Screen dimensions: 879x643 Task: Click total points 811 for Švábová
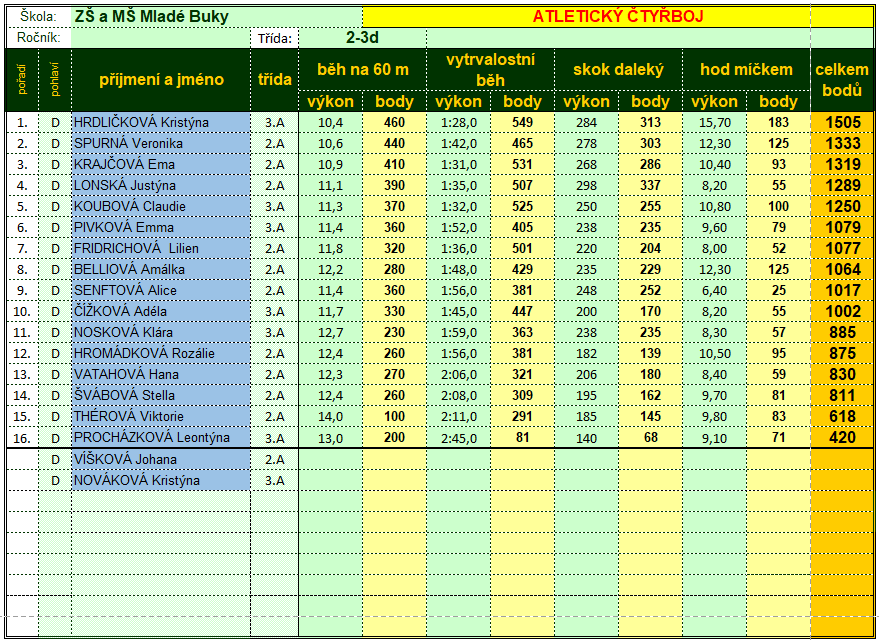[x=842, y=396]
